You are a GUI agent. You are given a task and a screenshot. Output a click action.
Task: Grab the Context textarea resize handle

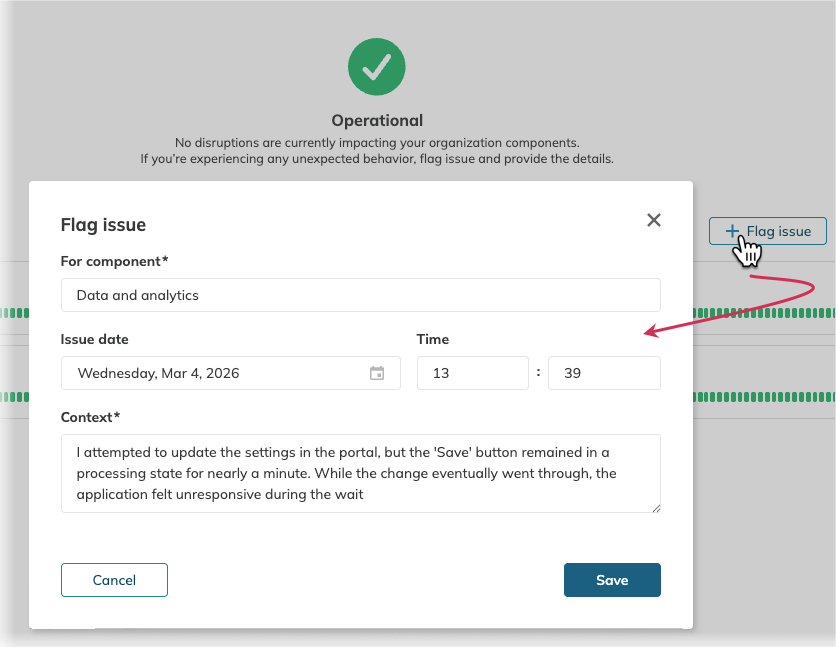pyautogui.click(x=657, y=508)
